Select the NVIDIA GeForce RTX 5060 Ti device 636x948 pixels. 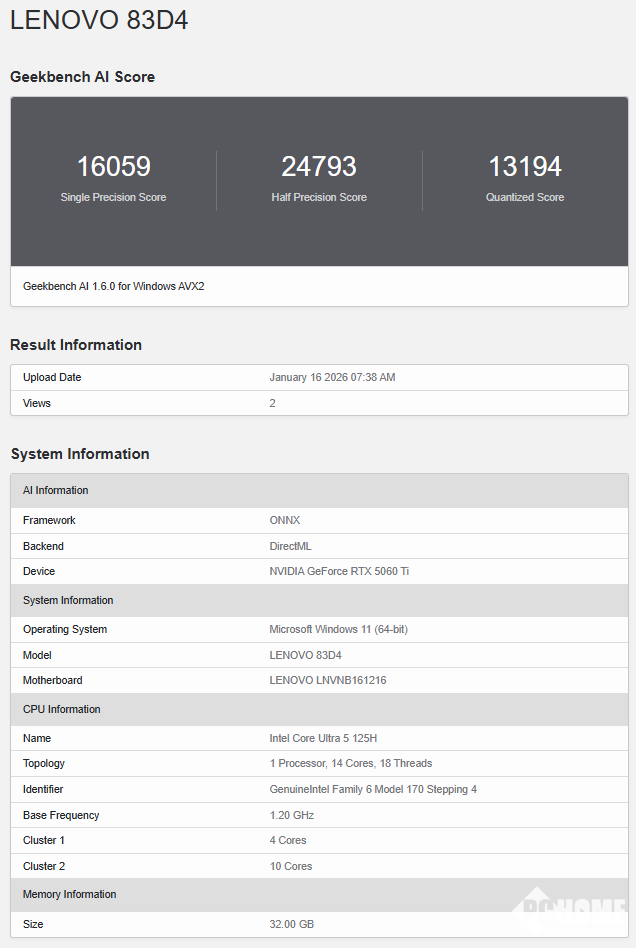pos(339,571)
